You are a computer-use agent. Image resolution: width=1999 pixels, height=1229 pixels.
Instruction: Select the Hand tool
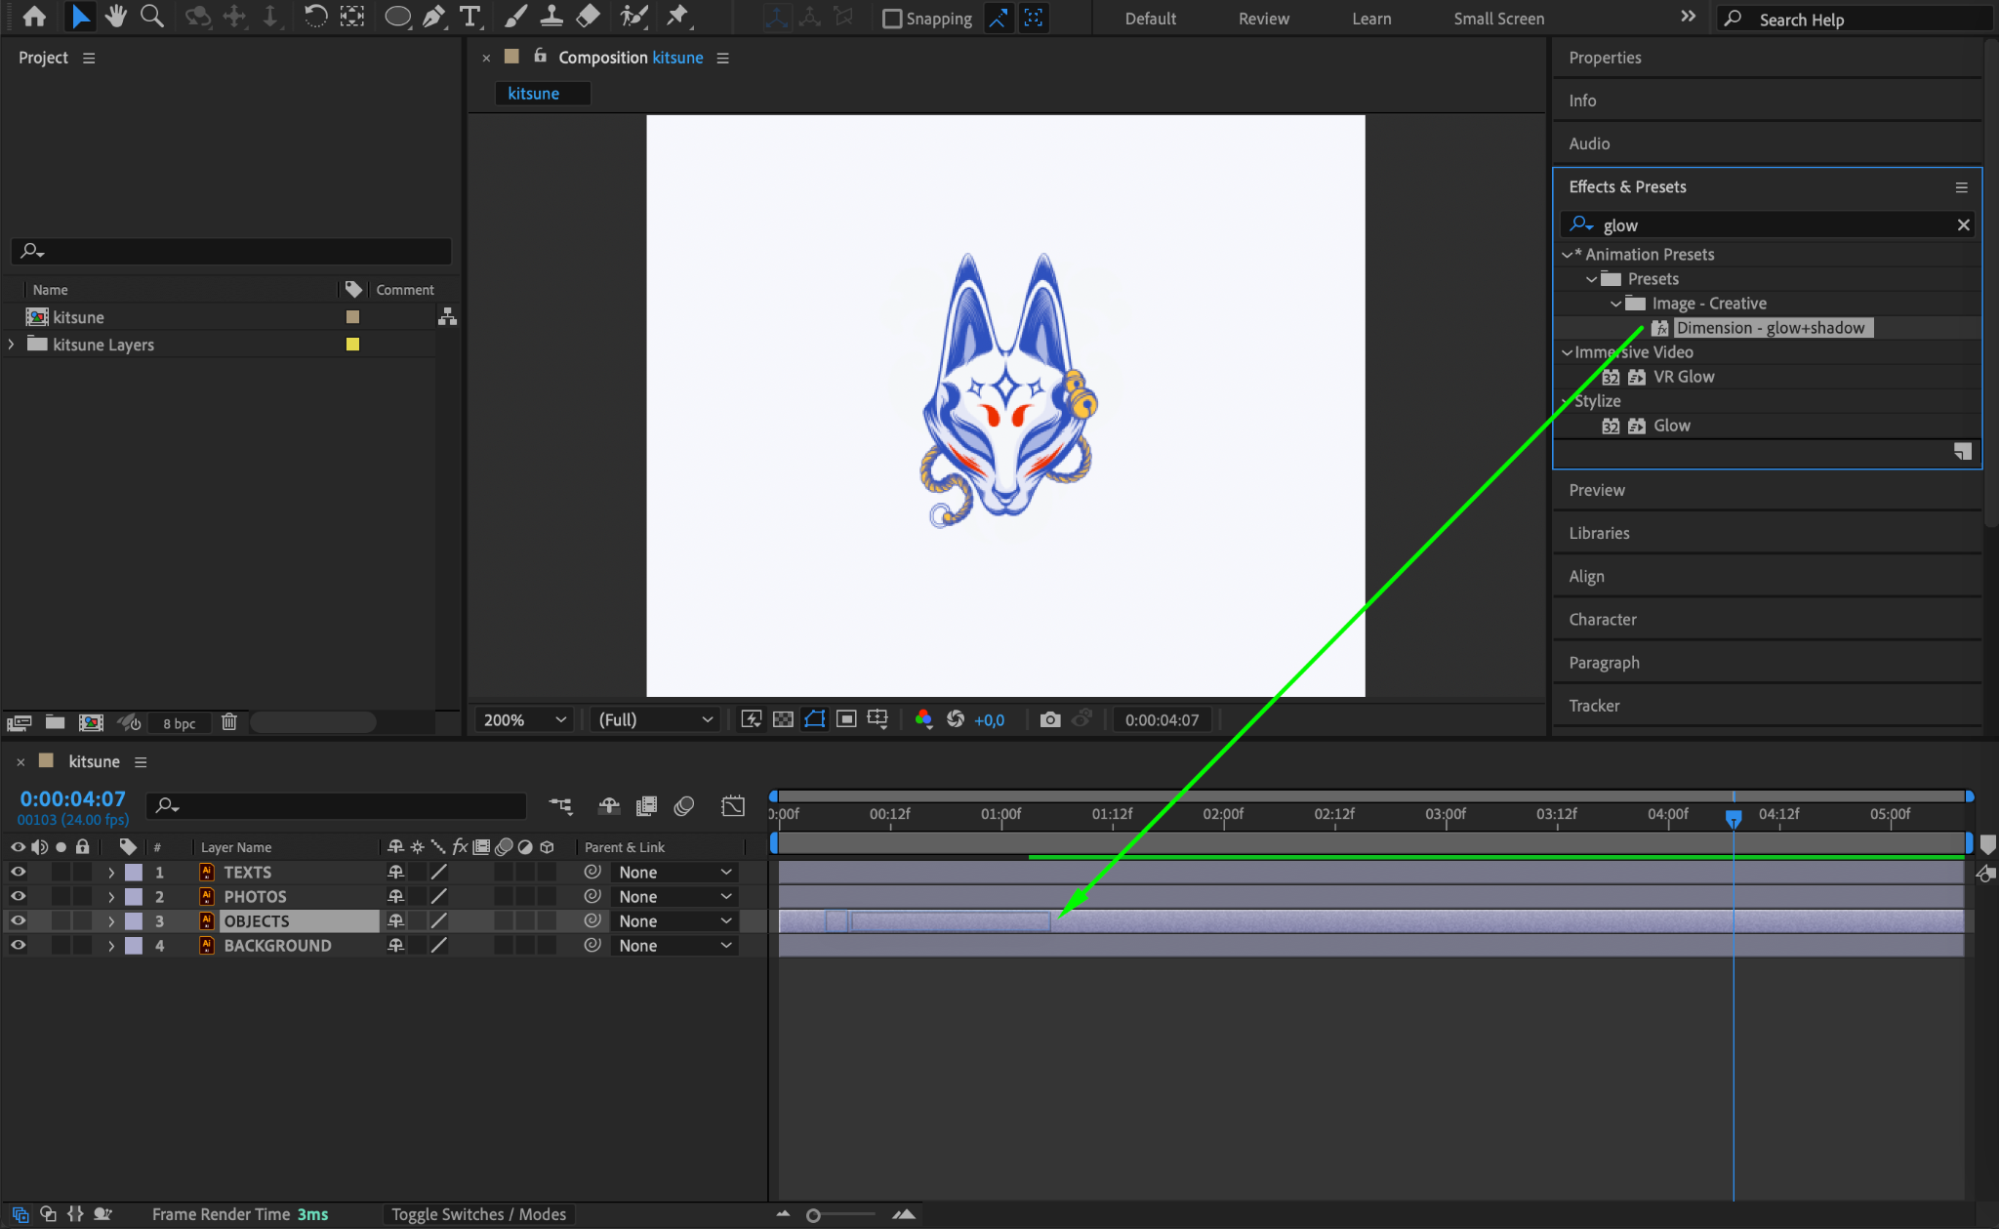[116, 16]
